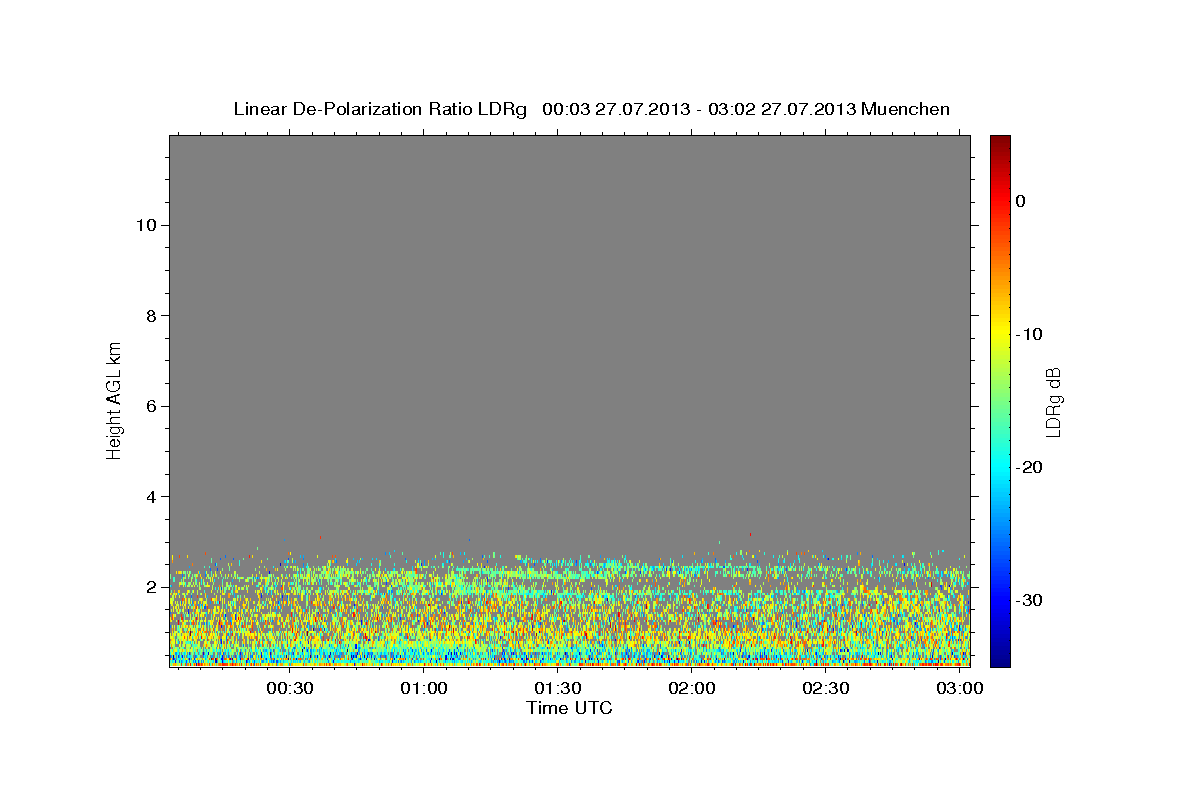Click the colorbar value -10
The height and width of the screenshot is (800, 1200).
click(1029, 334)
